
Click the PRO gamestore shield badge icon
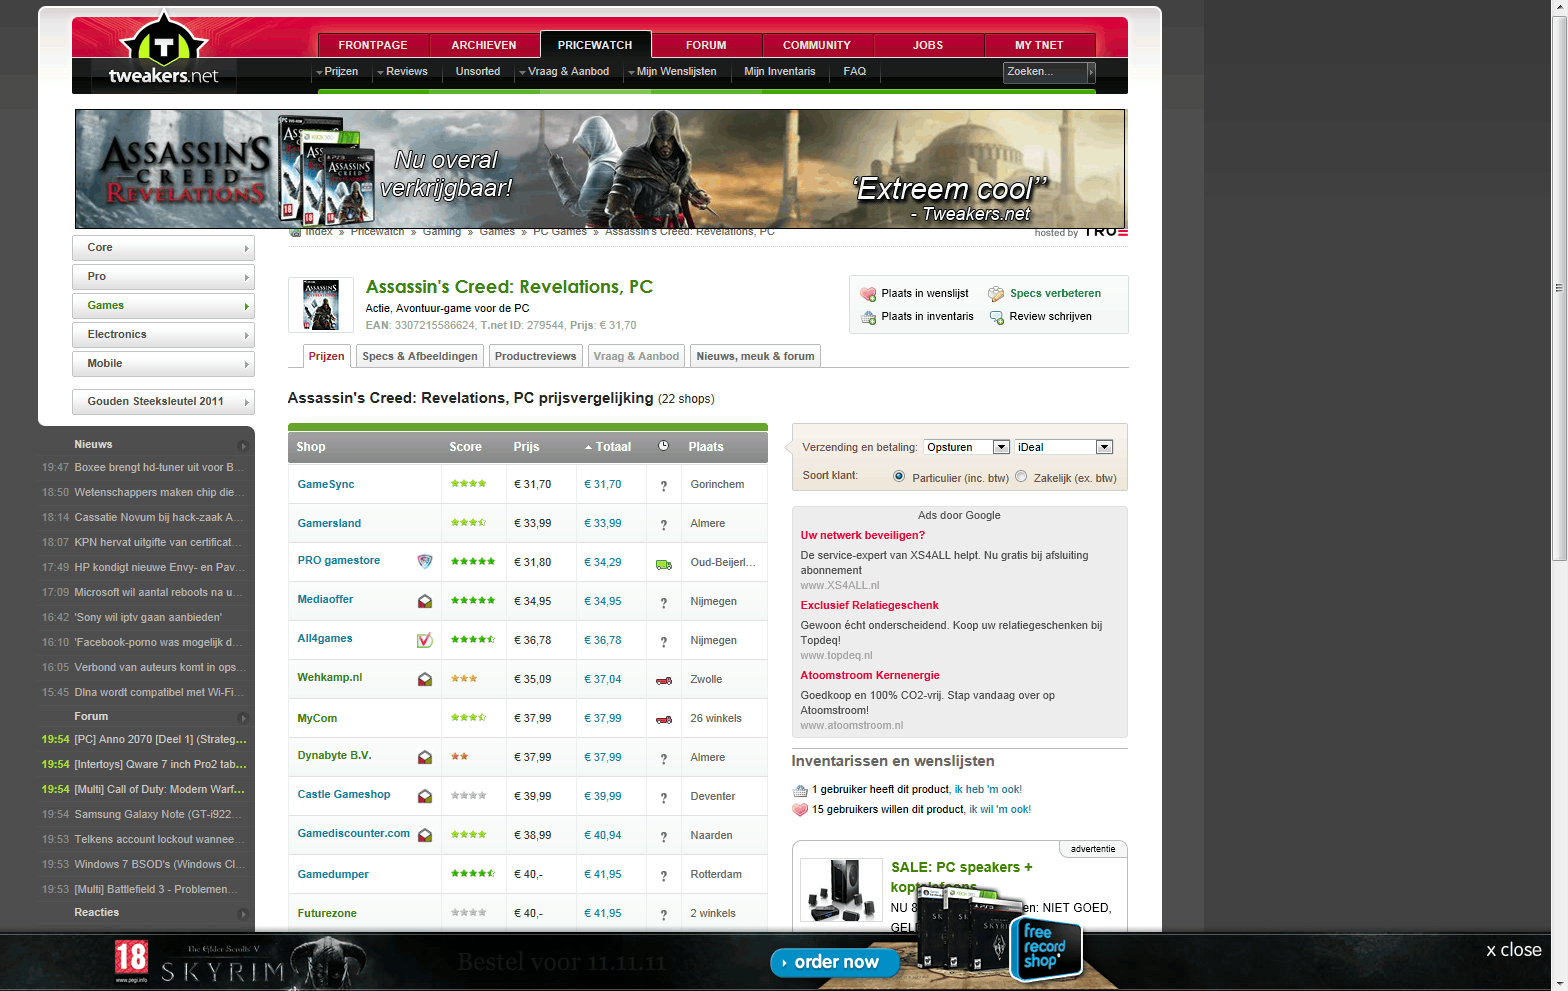(x=425, y=561)
